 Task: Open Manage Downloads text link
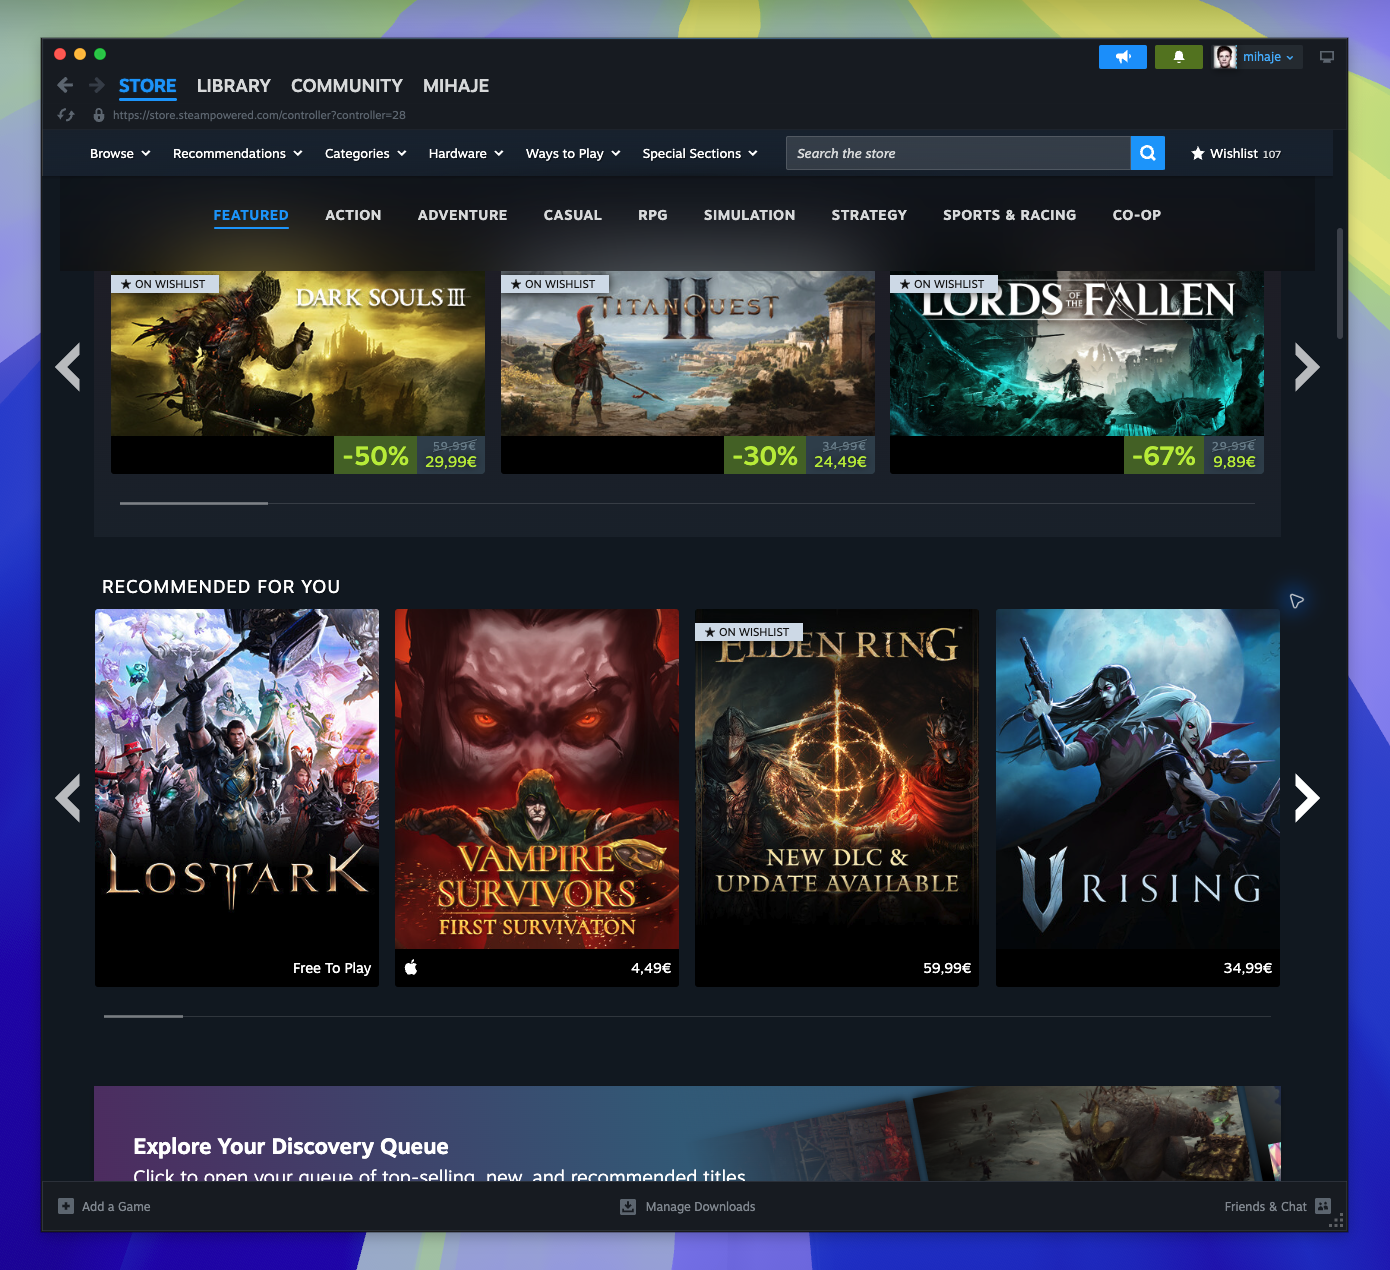[x=700, y=1207]
